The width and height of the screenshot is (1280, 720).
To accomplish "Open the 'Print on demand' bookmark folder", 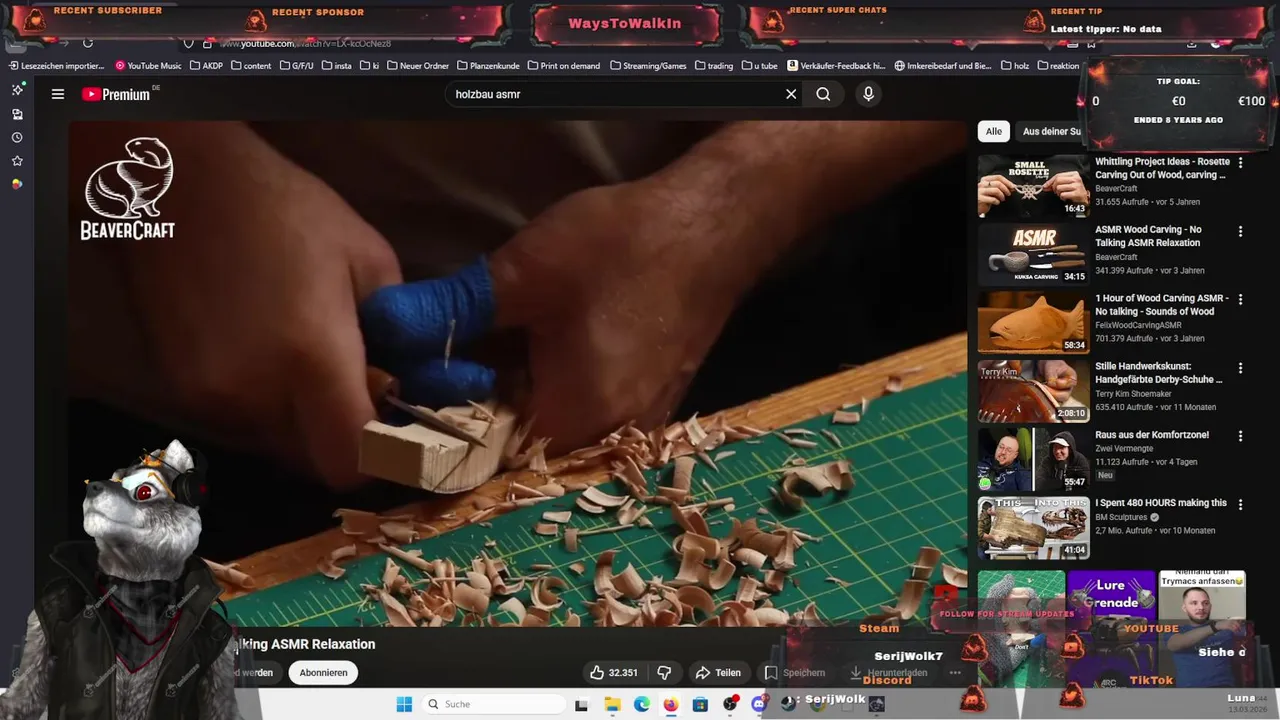I will tap(563, 66).
